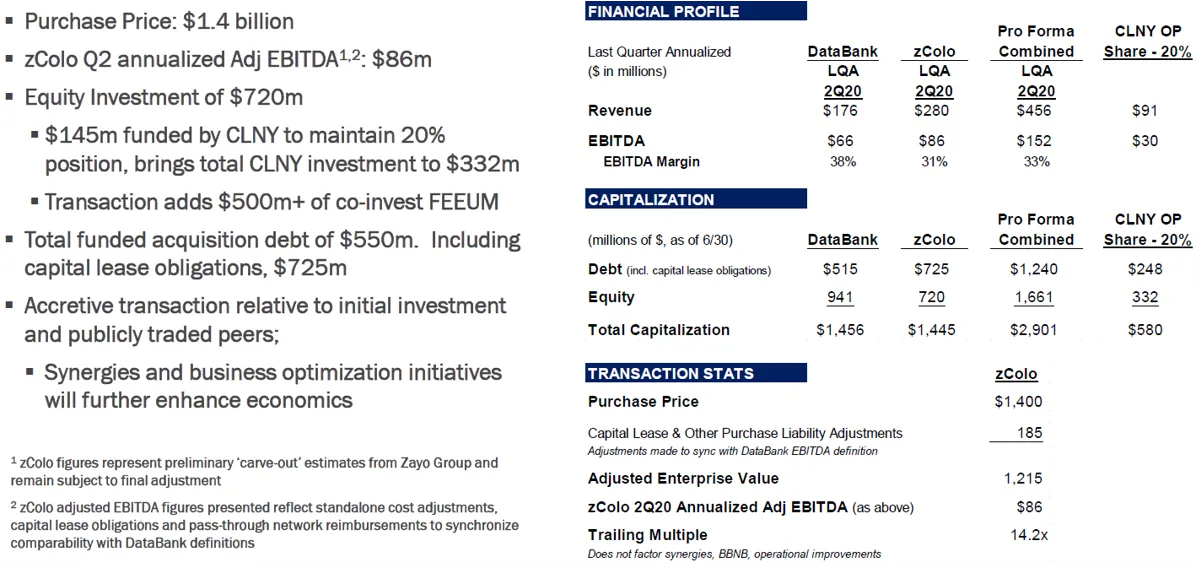Click the DataBank EBITDA value $66
1196x563 pixels.
point(840,141)
